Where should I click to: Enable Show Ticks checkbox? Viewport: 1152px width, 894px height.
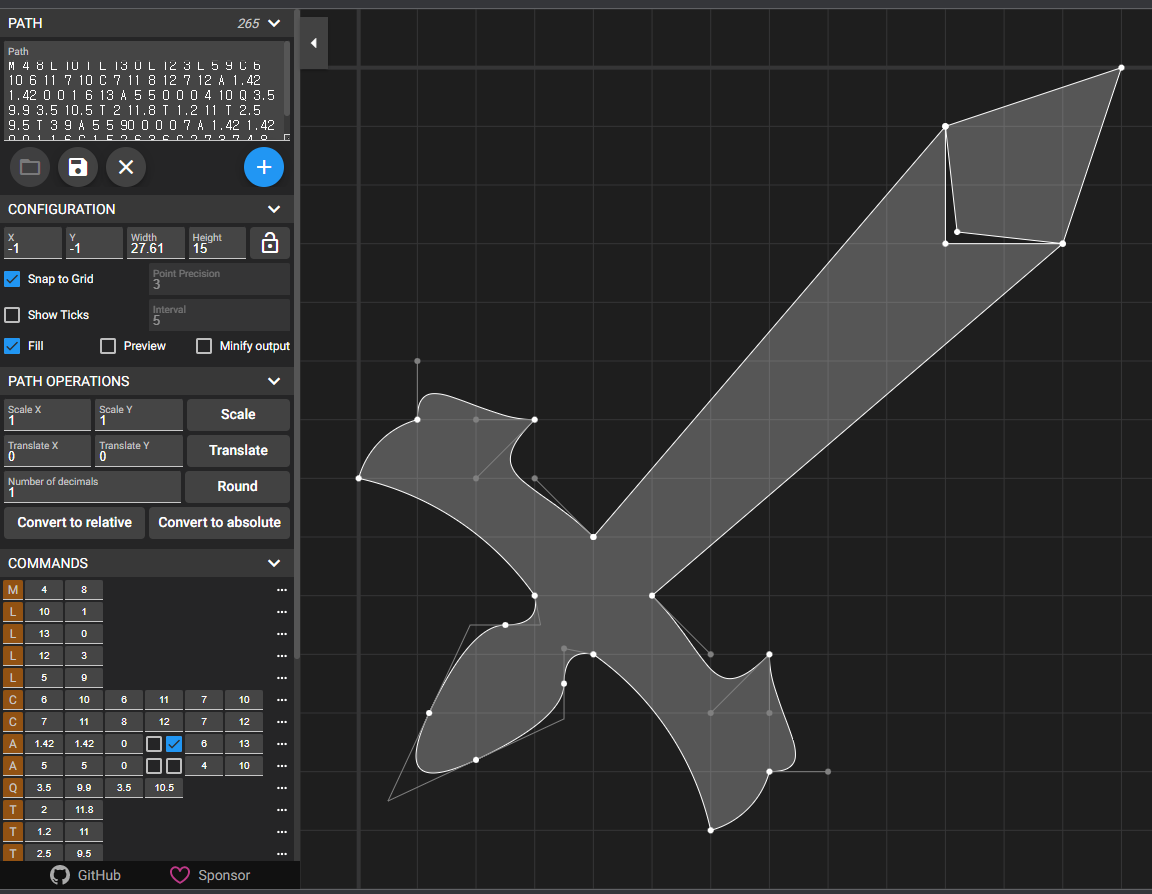12,315
